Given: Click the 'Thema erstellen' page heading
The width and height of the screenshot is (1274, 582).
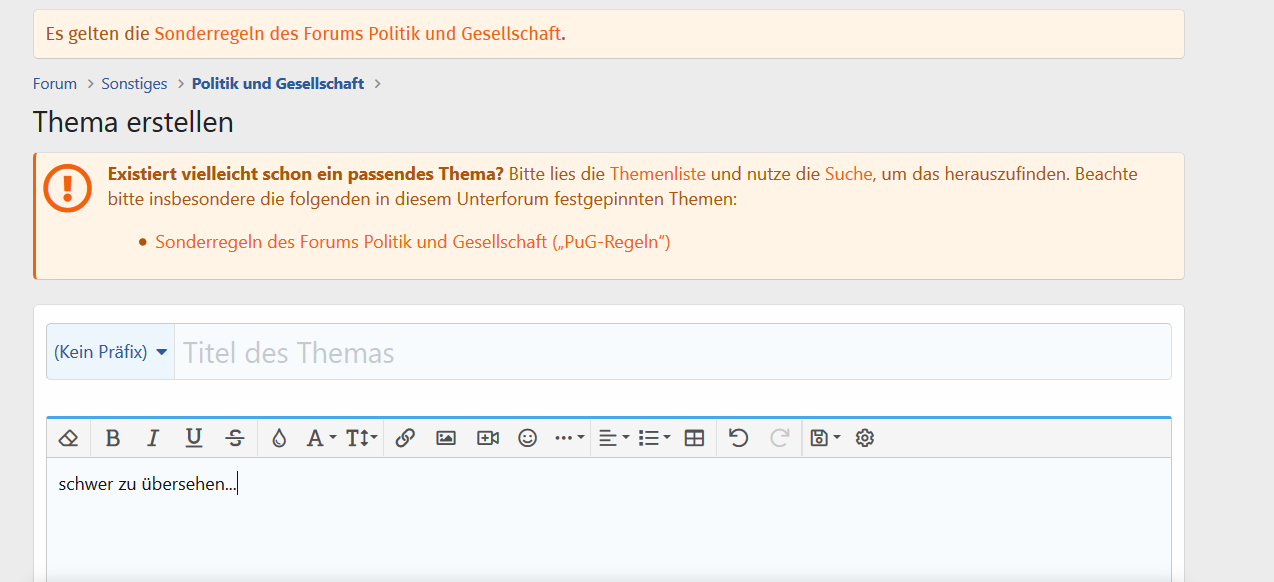Looking at the screenshot, I should click(133, 122).
